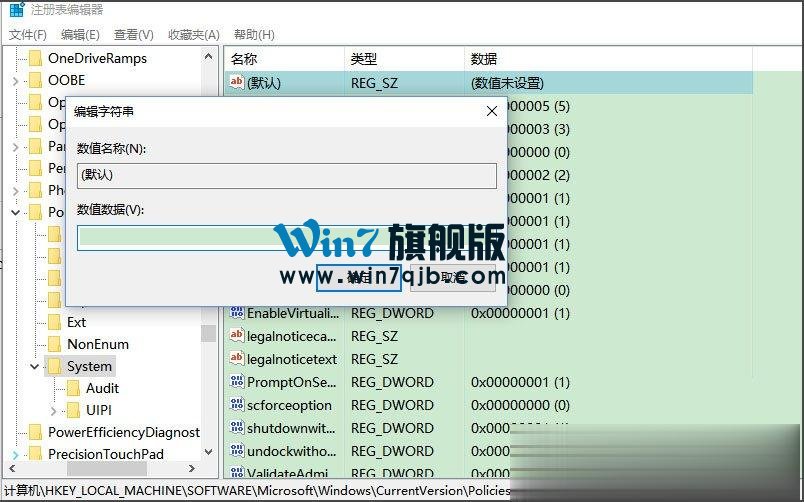This screenshot has height=502, width=804.
Task: Expand the PrecisionTouchPad tree node
Action: [x=15, y=454]
